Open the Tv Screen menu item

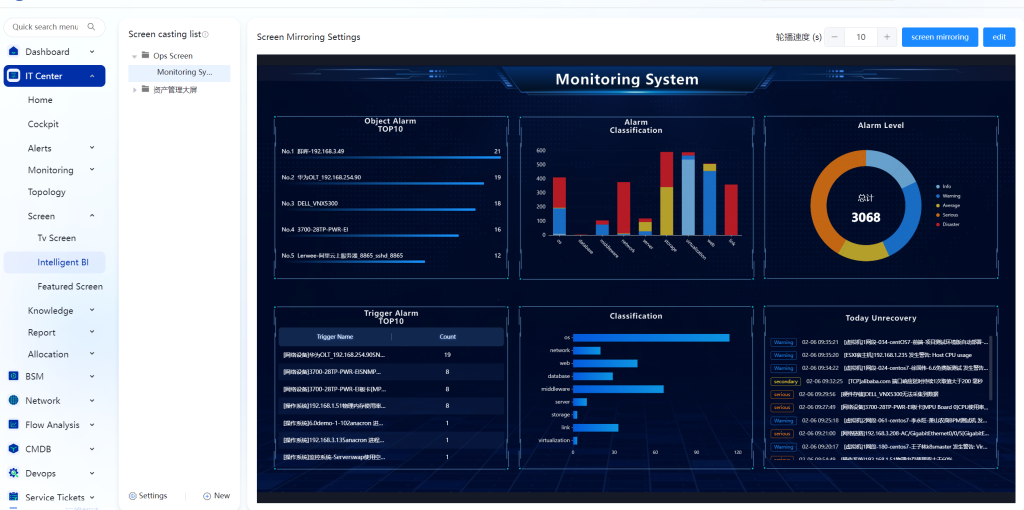coord(57,238)
